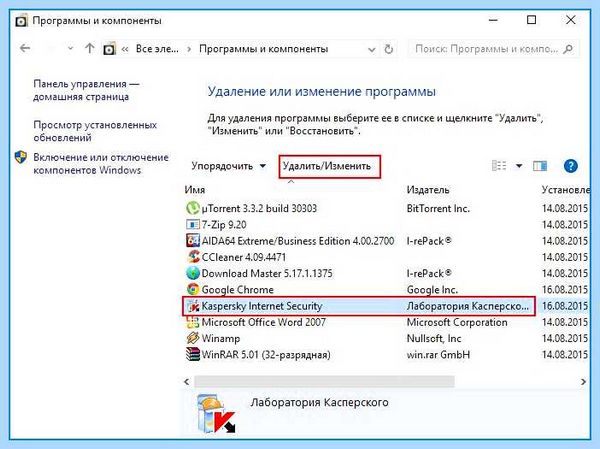The height and width of the screenshot is (449, 600).
Task: Click the AIDA64 icon
Action: [x=192, y=241]
